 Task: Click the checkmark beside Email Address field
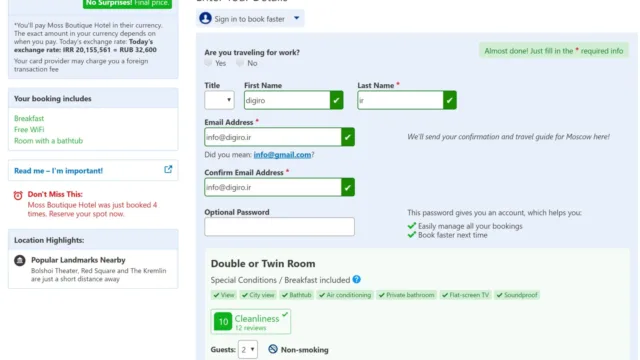(x=348, y=137)
